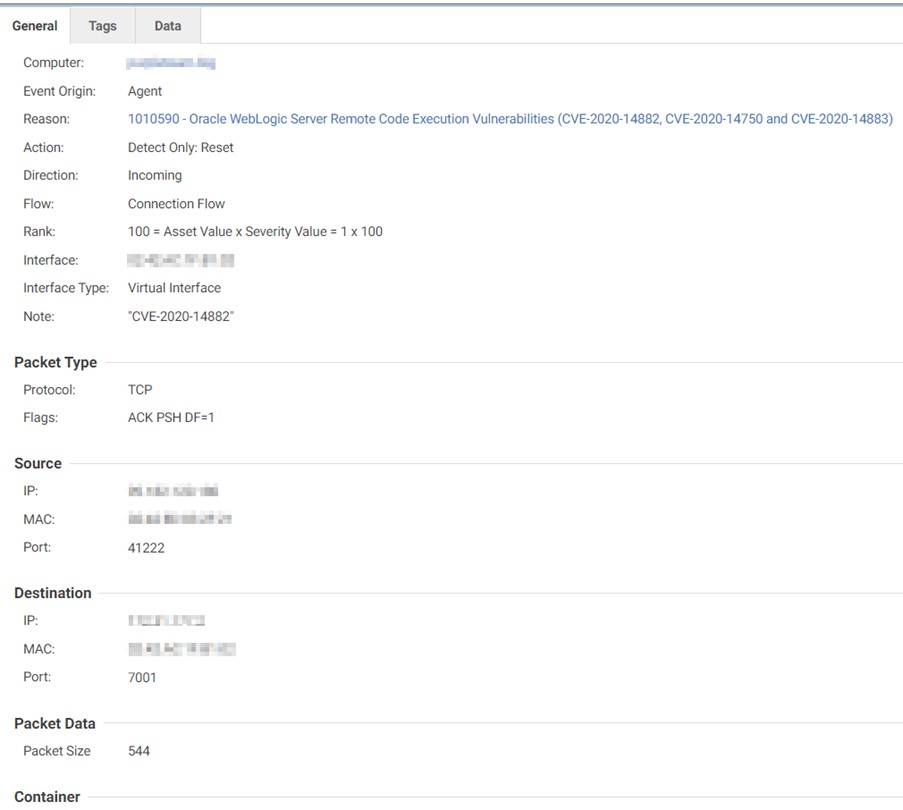
Task: Click the blurred Source IP address
Action: [x=172, y=491]
